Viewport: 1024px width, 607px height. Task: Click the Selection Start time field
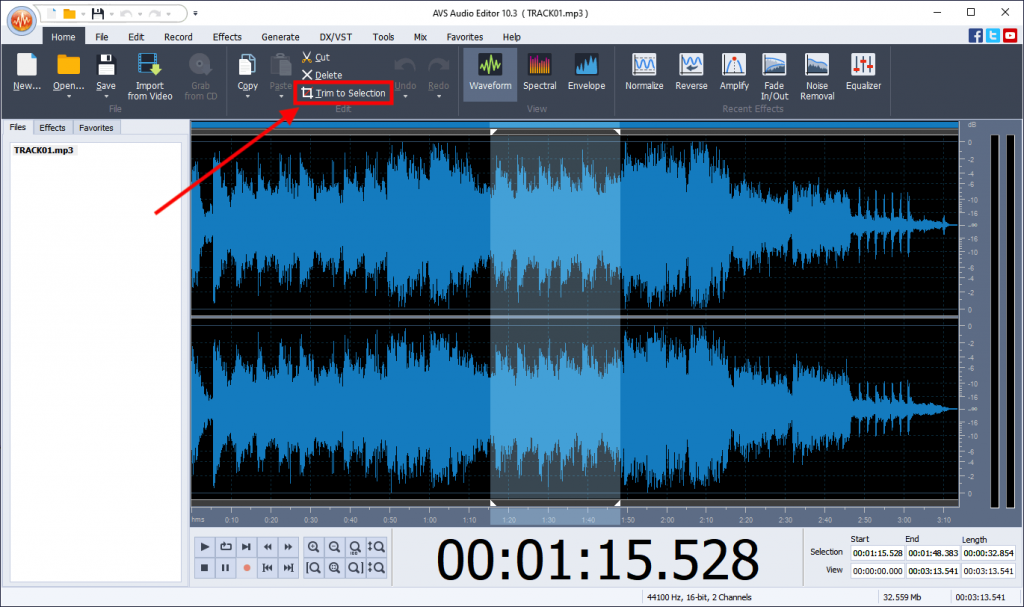[877, 553]
